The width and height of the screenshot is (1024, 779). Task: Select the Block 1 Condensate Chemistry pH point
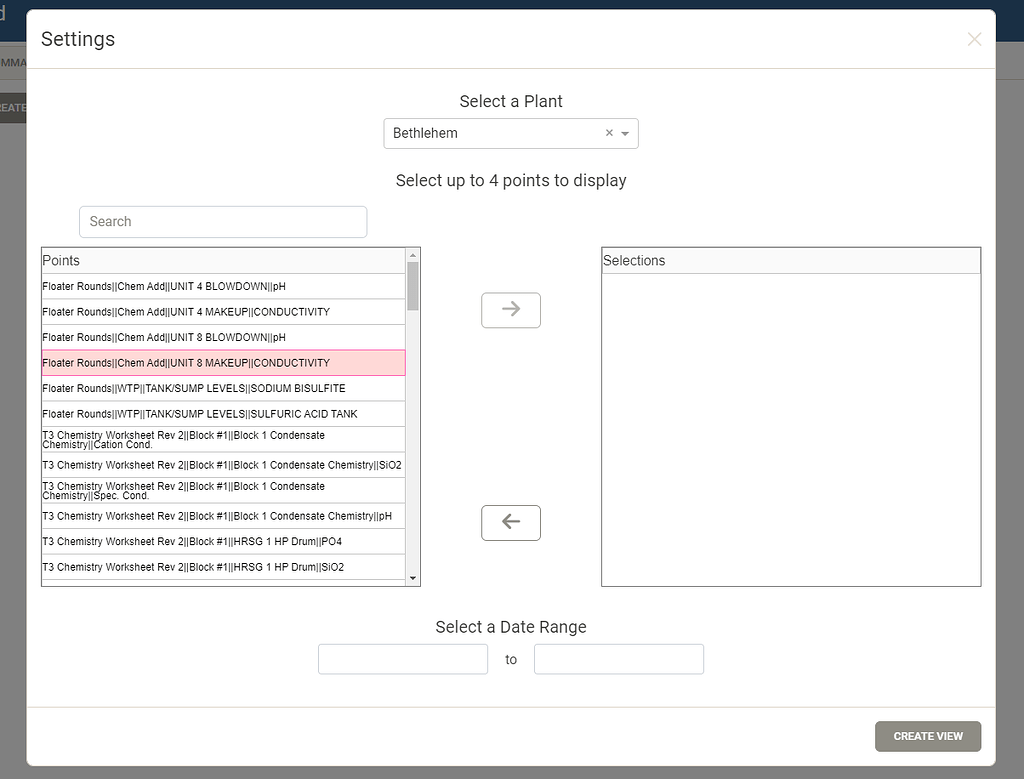[200, 515]
